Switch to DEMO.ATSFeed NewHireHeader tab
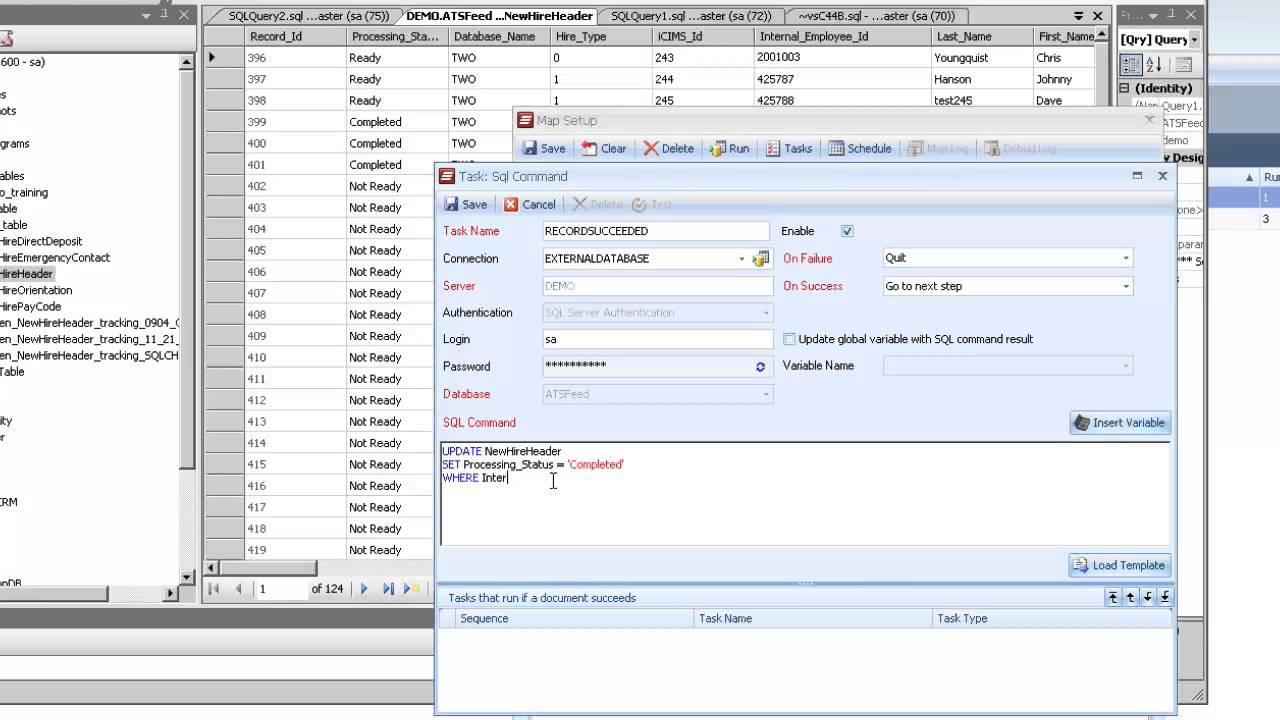 (499, 16)
